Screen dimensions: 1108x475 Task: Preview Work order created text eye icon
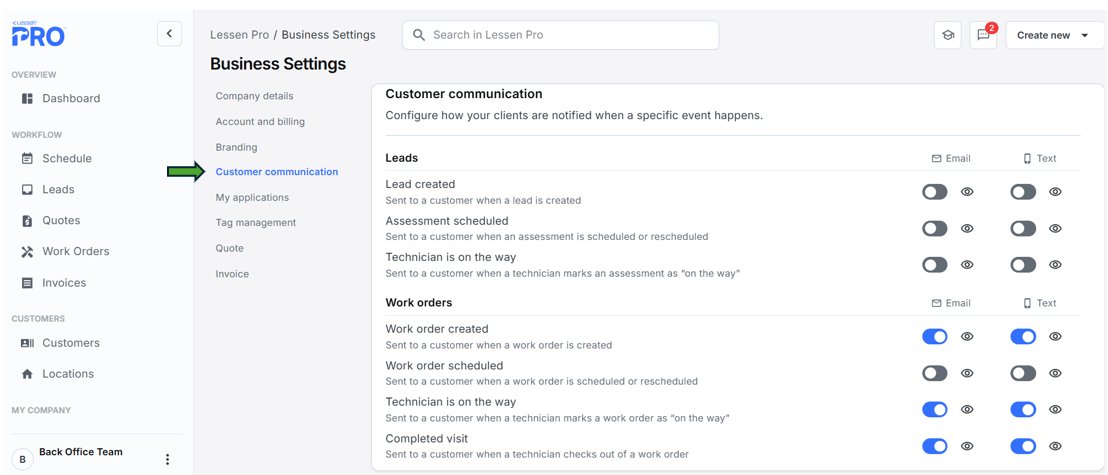pyautogui.click(x=1055, y=336)
